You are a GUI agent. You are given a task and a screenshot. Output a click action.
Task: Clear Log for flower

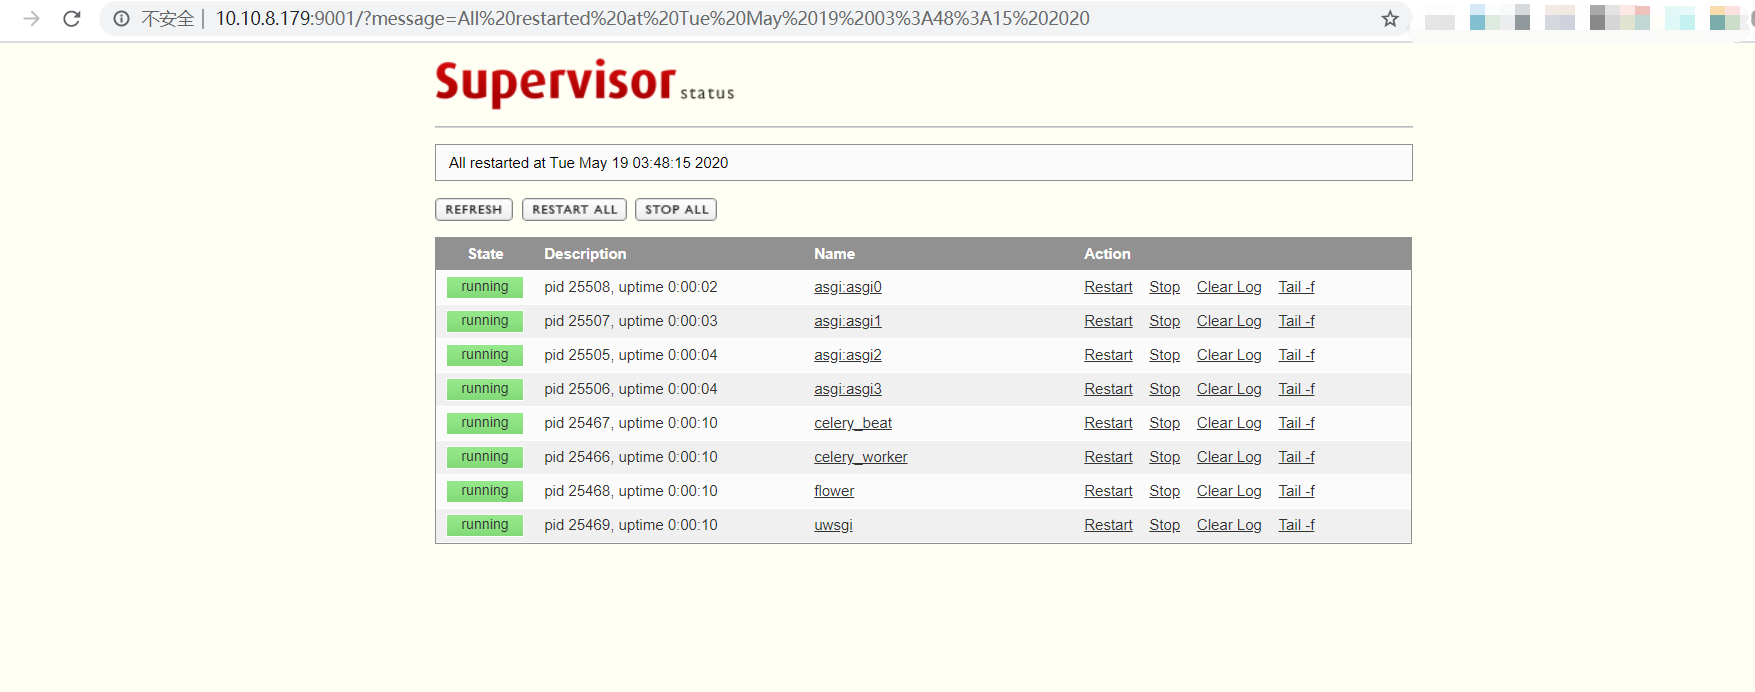1229,491
